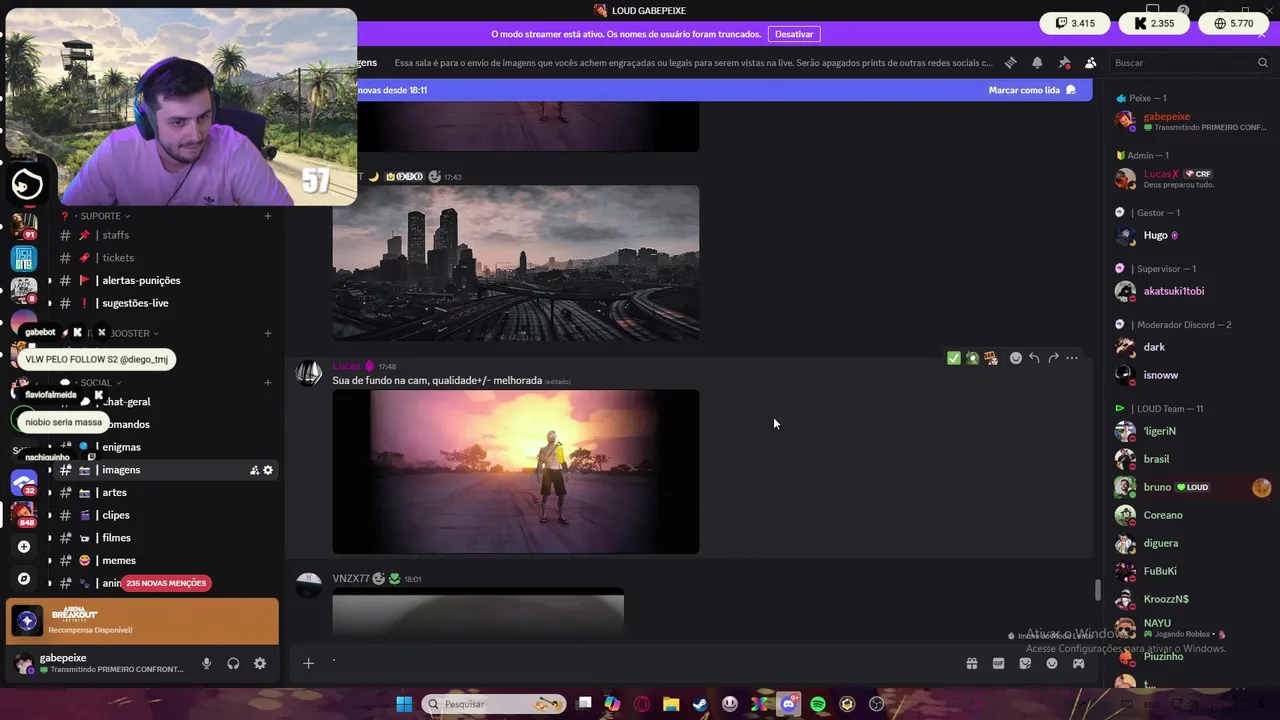The height and width of the screenshot is (720, 1280).
Task: Open notification settings bell icon
Action: pyautogui.click(x=1037, y=63)
